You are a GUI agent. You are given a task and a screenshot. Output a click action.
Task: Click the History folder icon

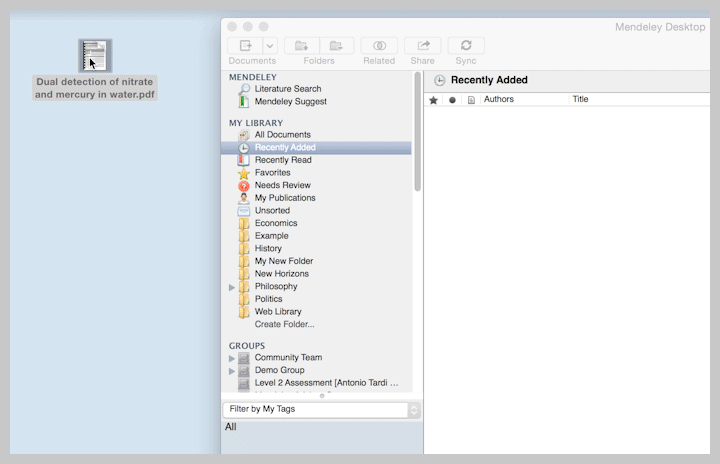[244, 249]
